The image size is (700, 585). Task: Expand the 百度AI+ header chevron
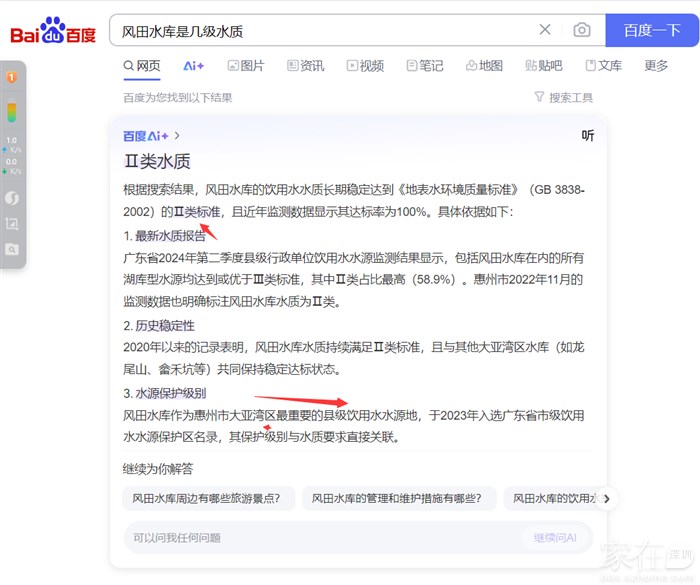(178, 135)
